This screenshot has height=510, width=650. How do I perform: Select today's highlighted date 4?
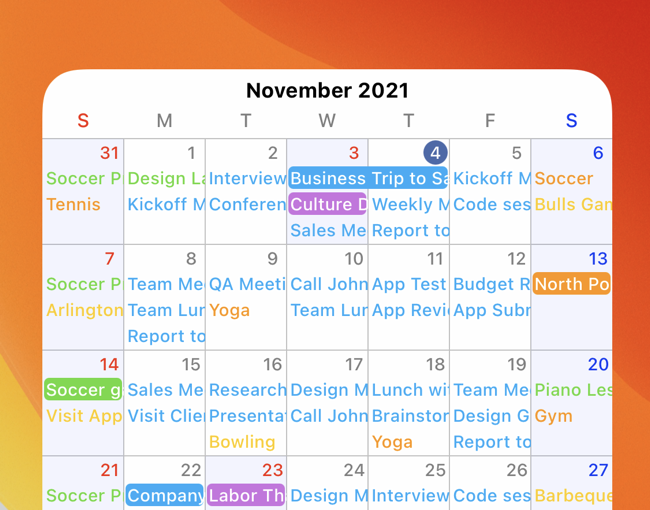435,153
